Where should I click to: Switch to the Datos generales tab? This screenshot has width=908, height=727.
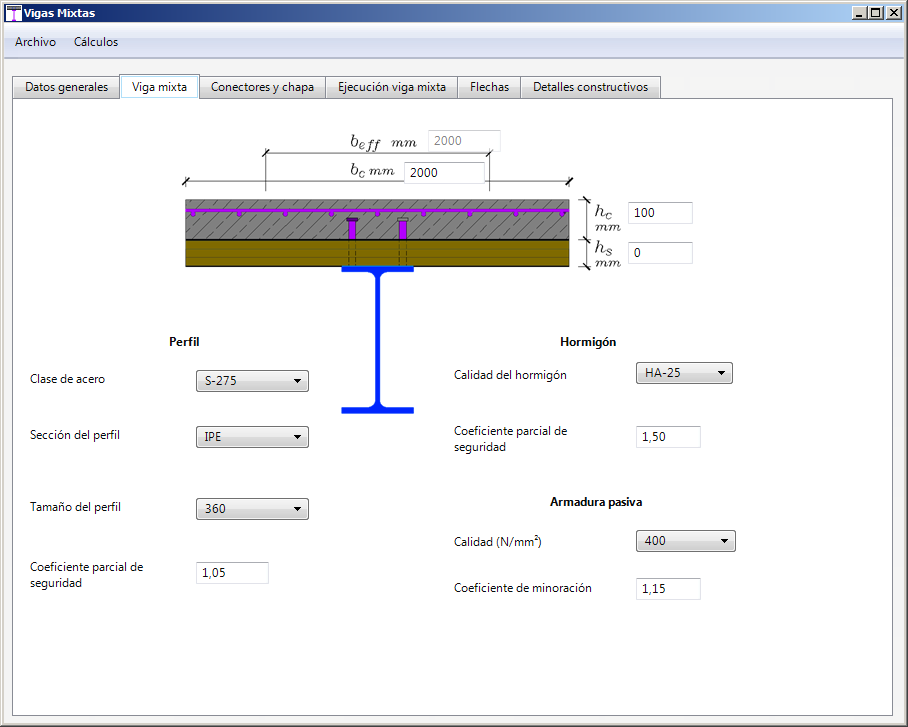click(67, 87)
